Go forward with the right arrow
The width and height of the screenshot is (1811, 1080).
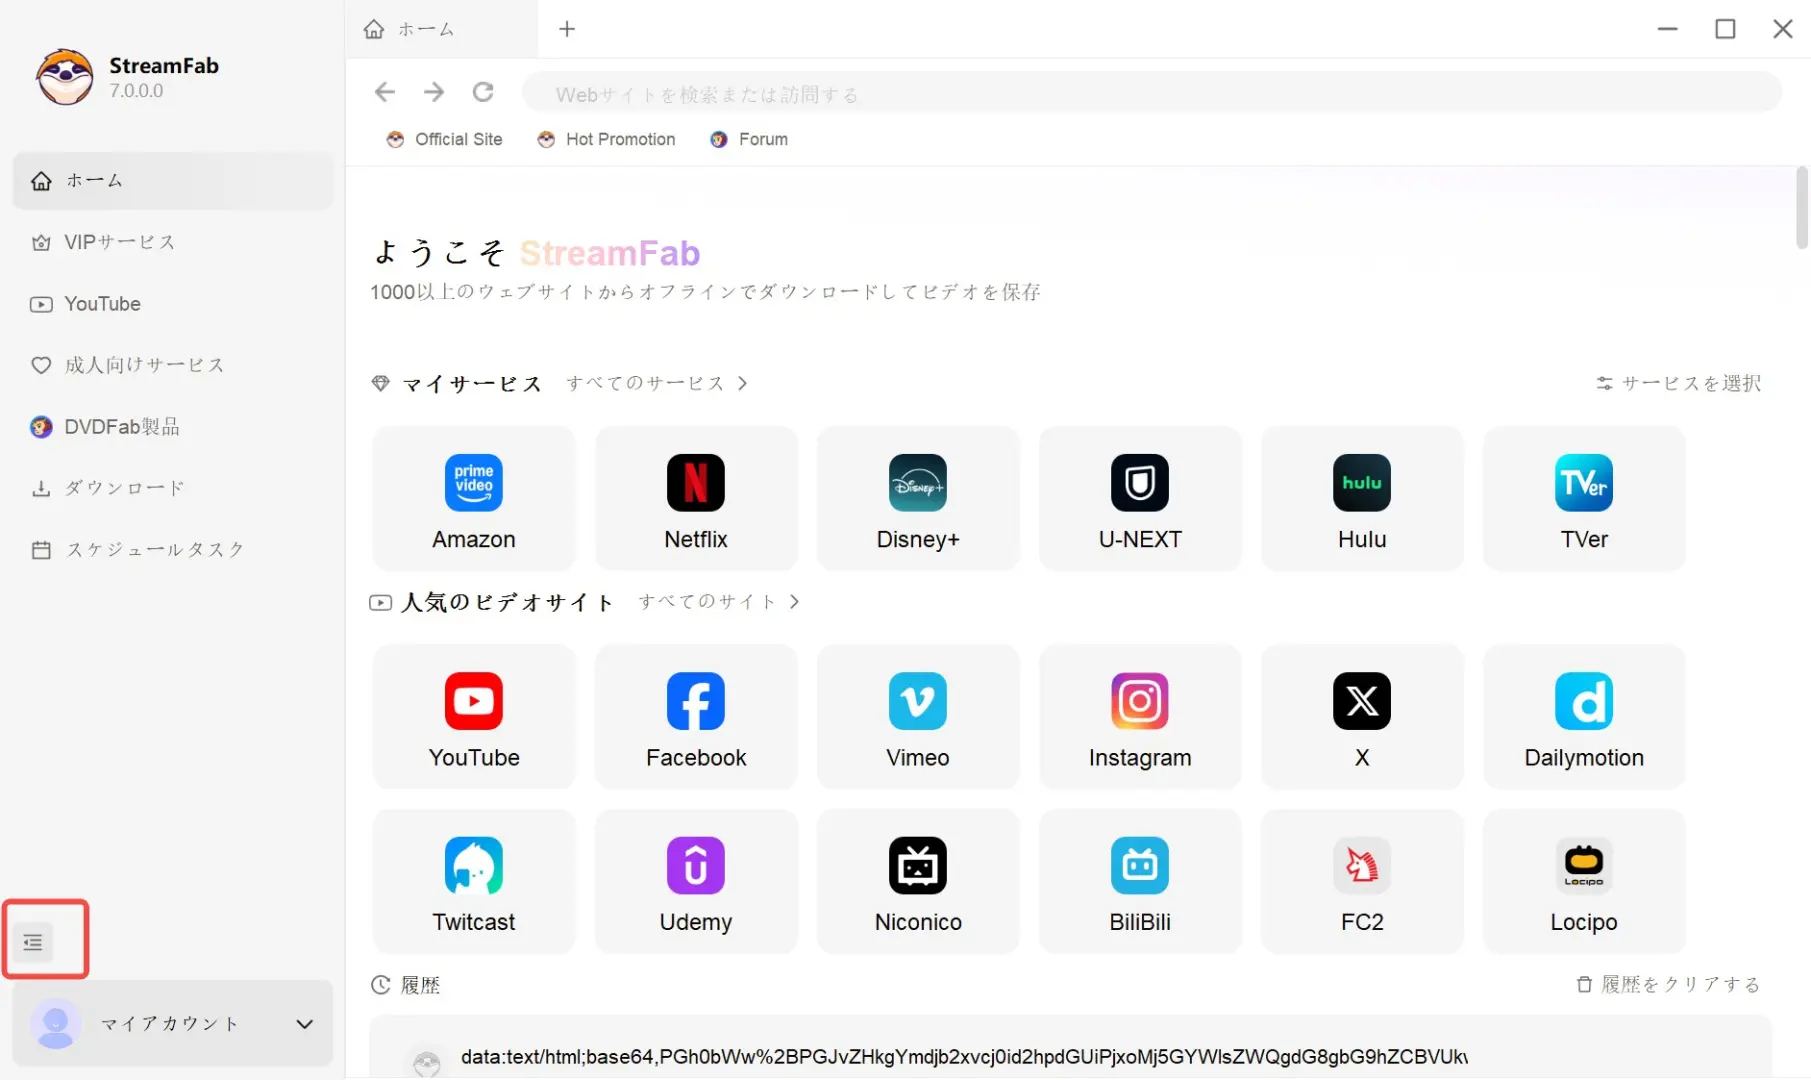(x=434, y=92)
